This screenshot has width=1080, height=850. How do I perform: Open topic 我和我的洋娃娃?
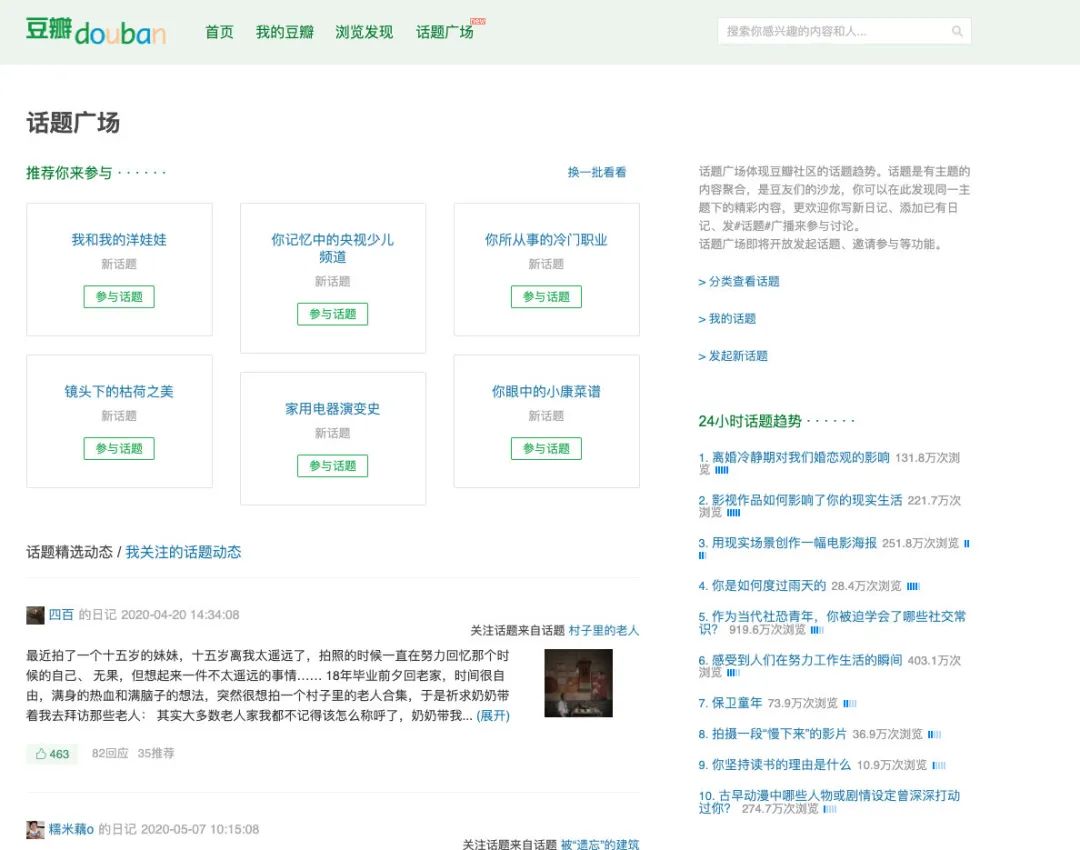click(x=119, y=240)
